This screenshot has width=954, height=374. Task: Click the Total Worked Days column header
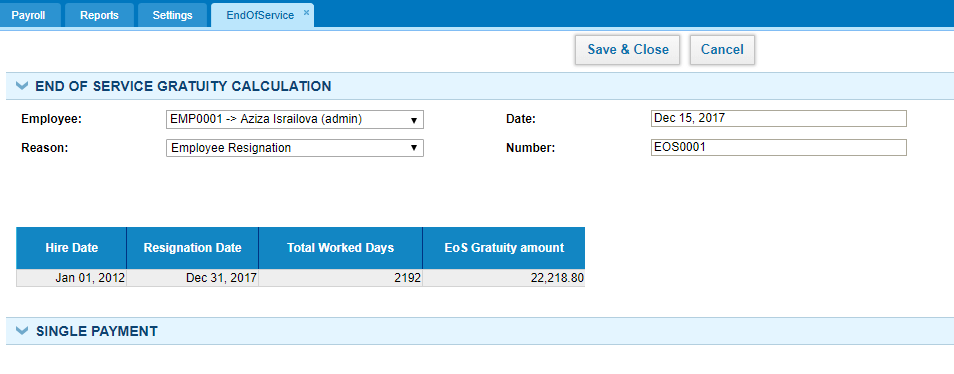click(x=341, y=248)
